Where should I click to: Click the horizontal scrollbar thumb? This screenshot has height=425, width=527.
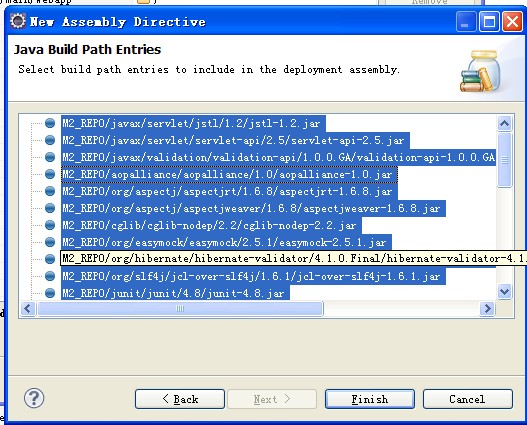click(x=180, y=308)
